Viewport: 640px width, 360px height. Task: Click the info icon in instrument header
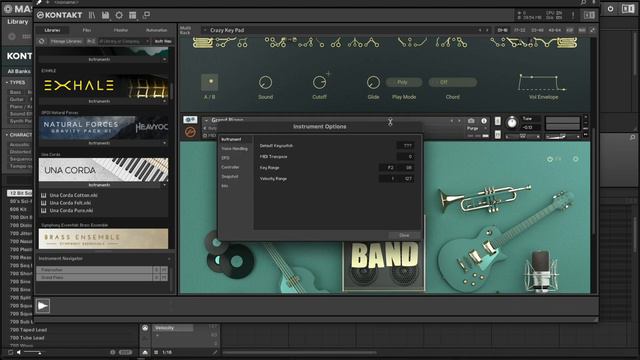pyautogui.click(x=484, y=121)
